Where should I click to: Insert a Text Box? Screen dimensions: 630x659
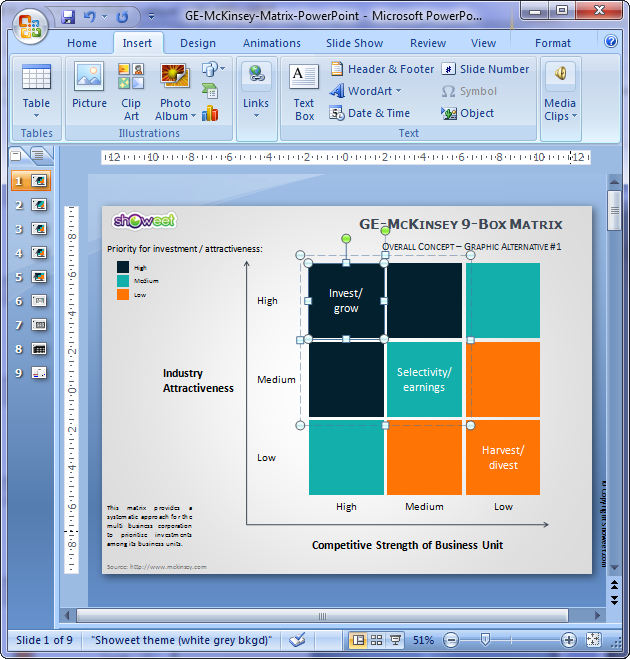click(x=304, y=92)
